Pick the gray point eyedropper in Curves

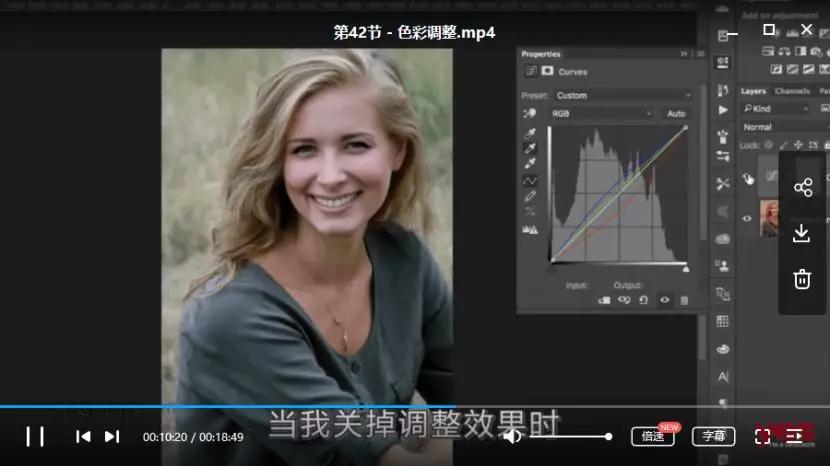pyautogui.click(x=530, y=148)
